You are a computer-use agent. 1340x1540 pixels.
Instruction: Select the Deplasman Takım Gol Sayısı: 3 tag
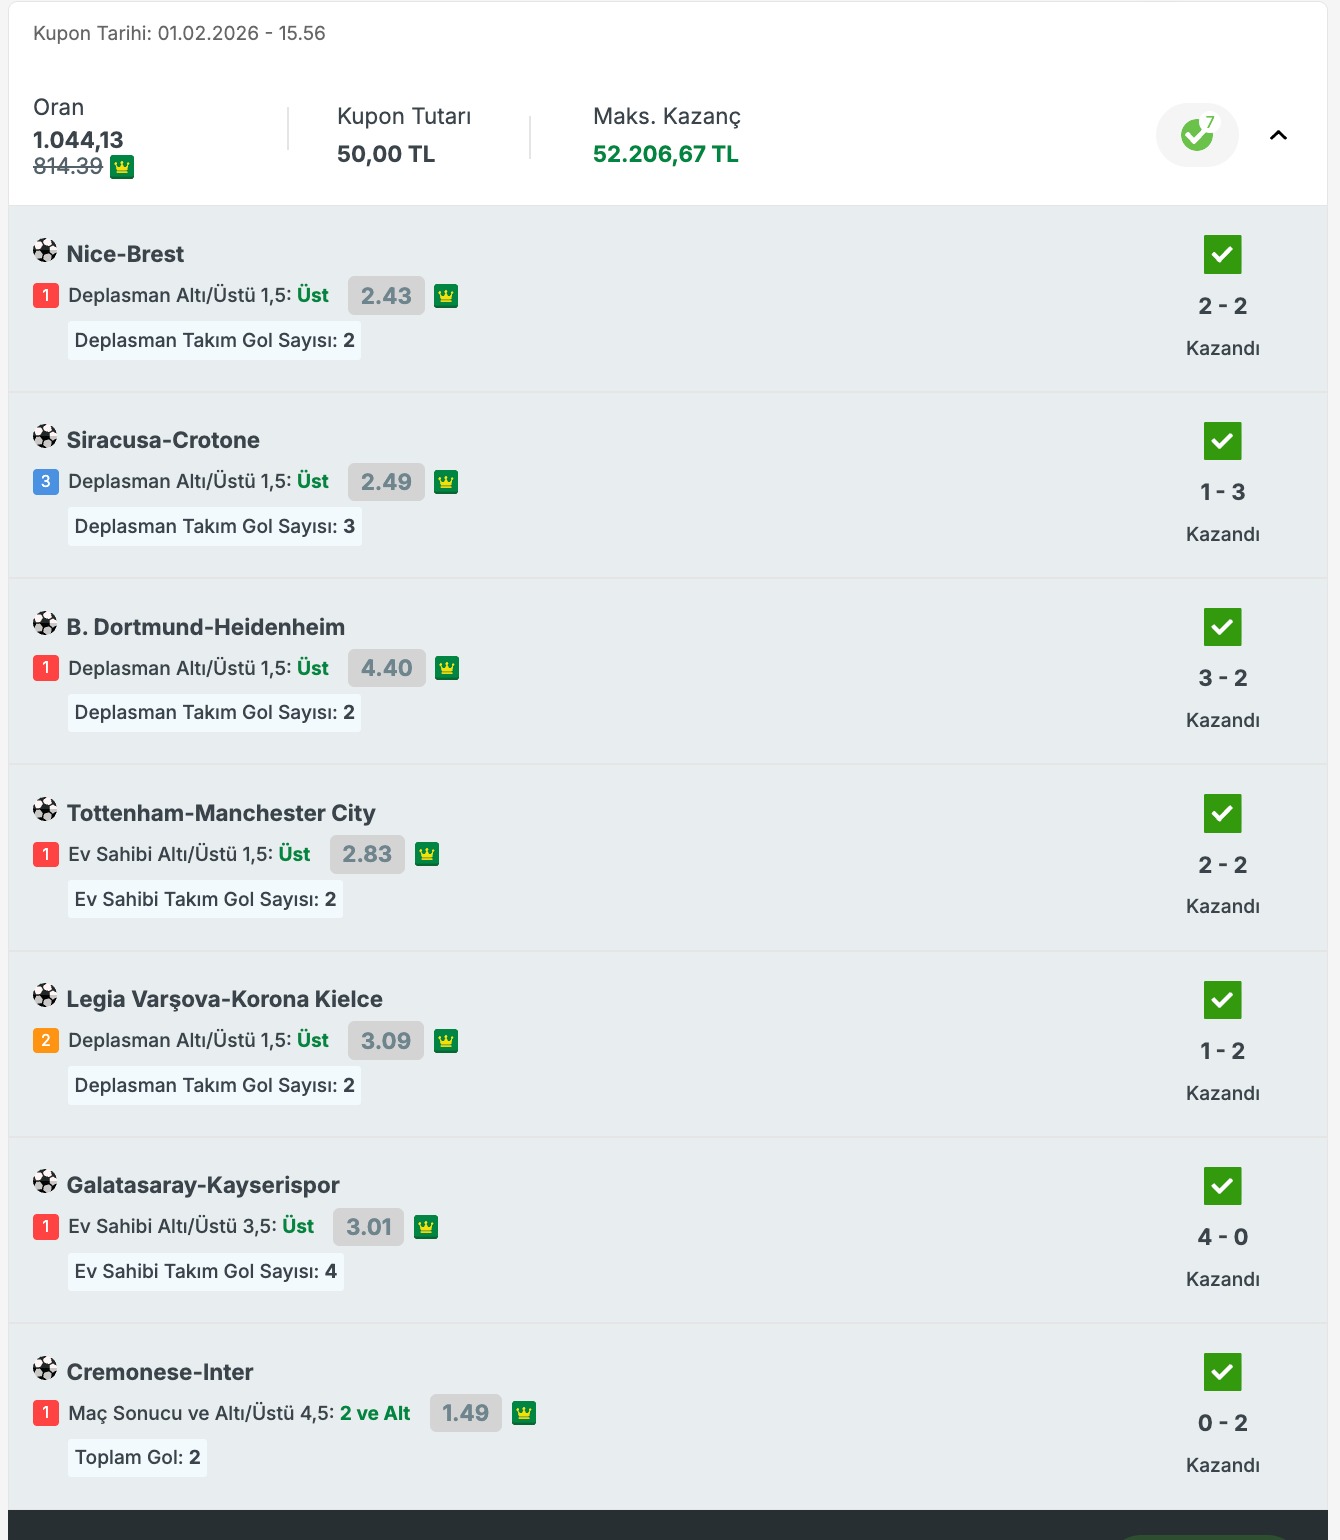214,526
